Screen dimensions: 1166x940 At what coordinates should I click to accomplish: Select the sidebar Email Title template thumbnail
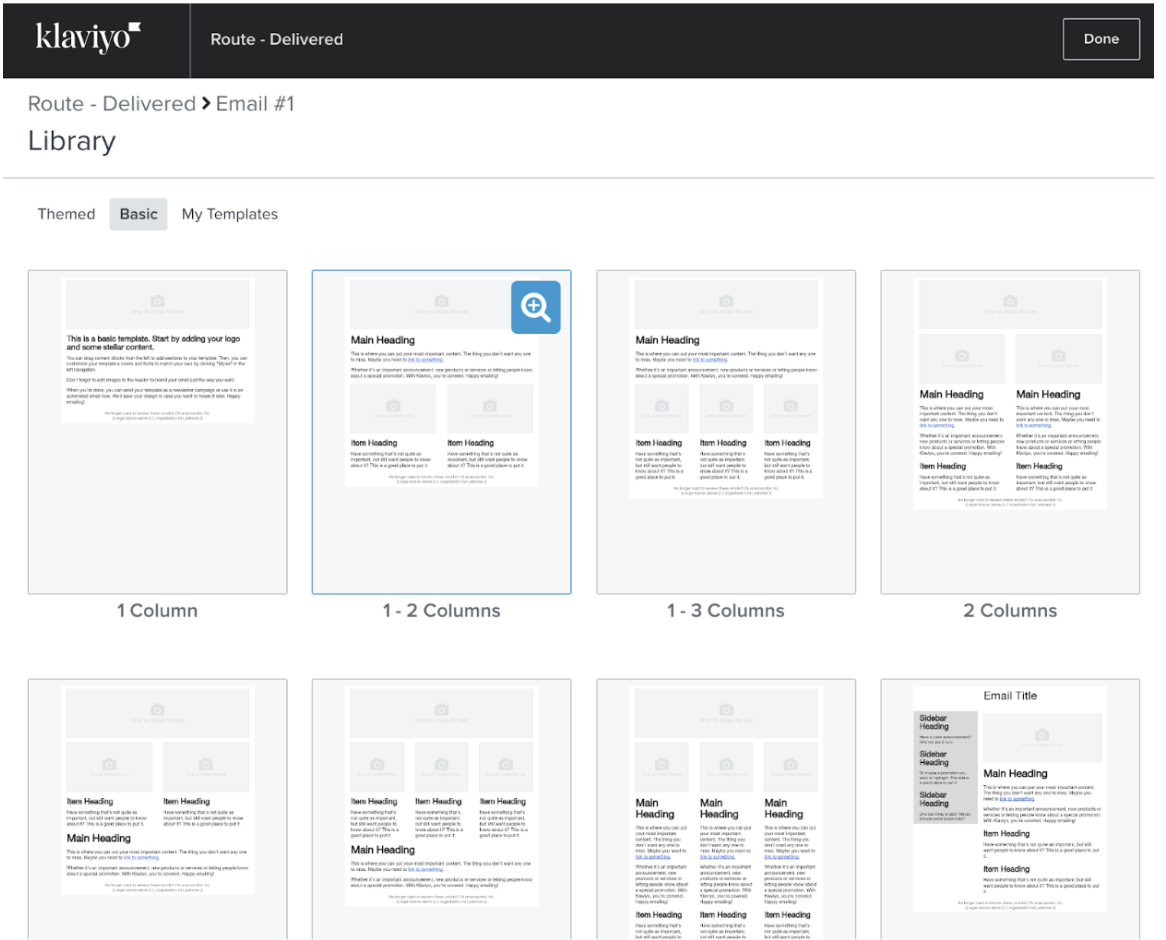point(1010,809)
